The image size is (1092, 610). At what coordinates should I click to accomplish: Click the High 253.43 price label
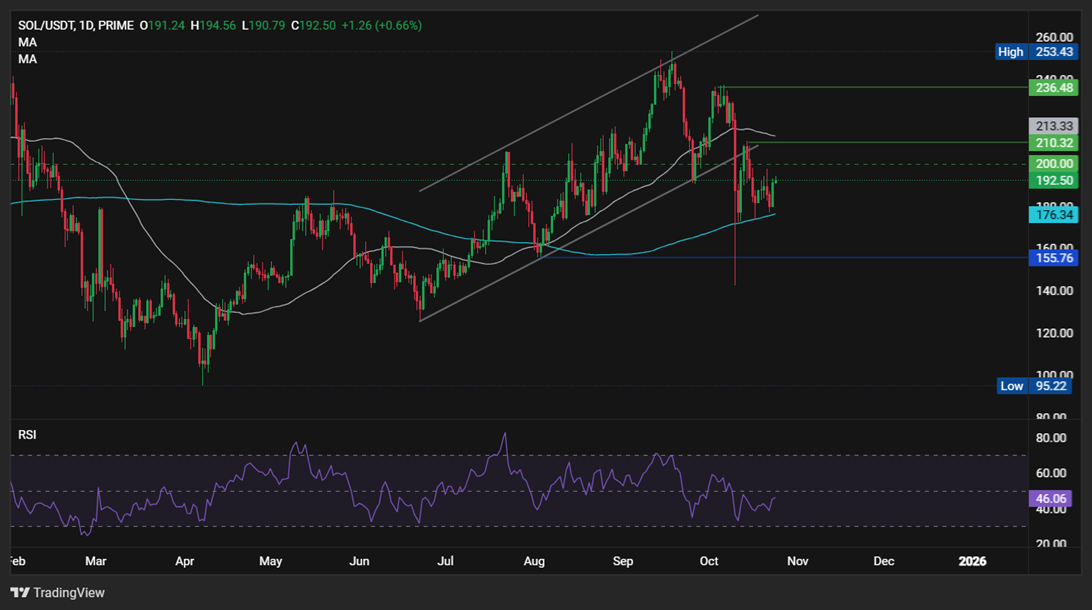(1037, 52)
